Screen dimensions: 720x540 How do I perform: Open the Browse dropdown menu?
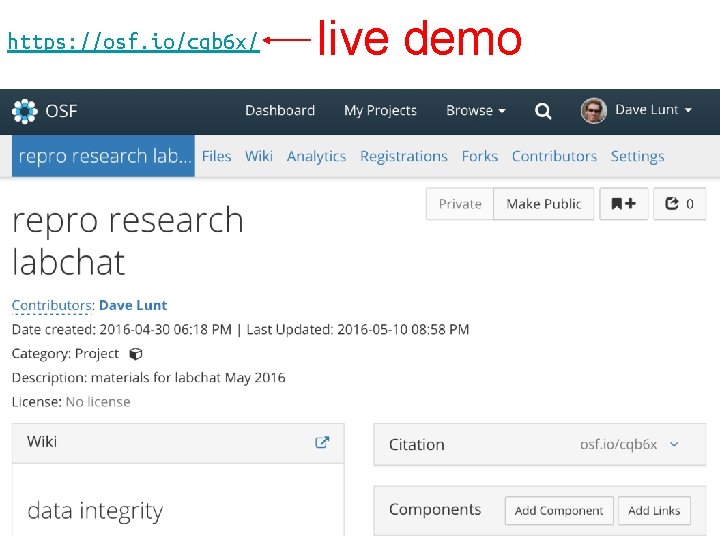tap(476, 110)
